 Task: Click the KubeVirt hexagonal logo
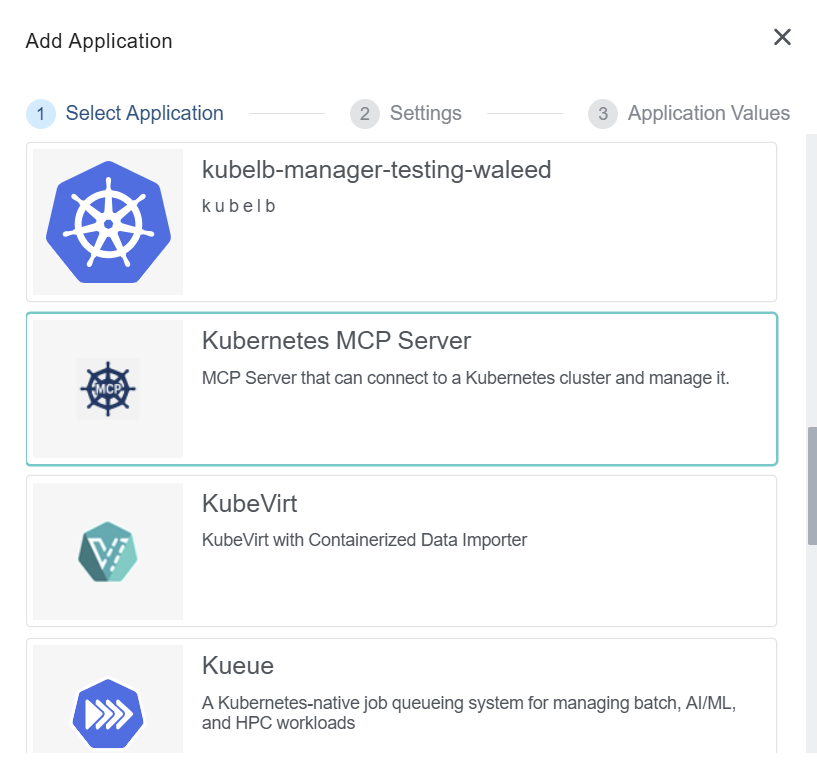tap(107, 551)
